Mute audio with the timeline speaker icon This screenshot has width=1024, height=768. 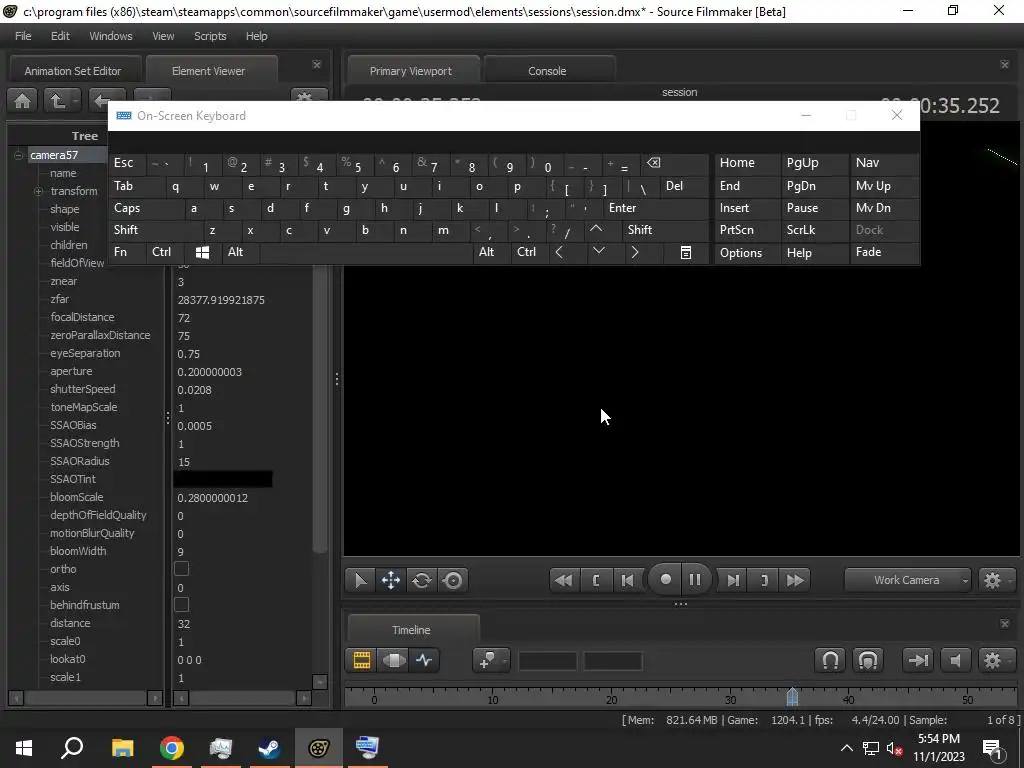point(955,660)
